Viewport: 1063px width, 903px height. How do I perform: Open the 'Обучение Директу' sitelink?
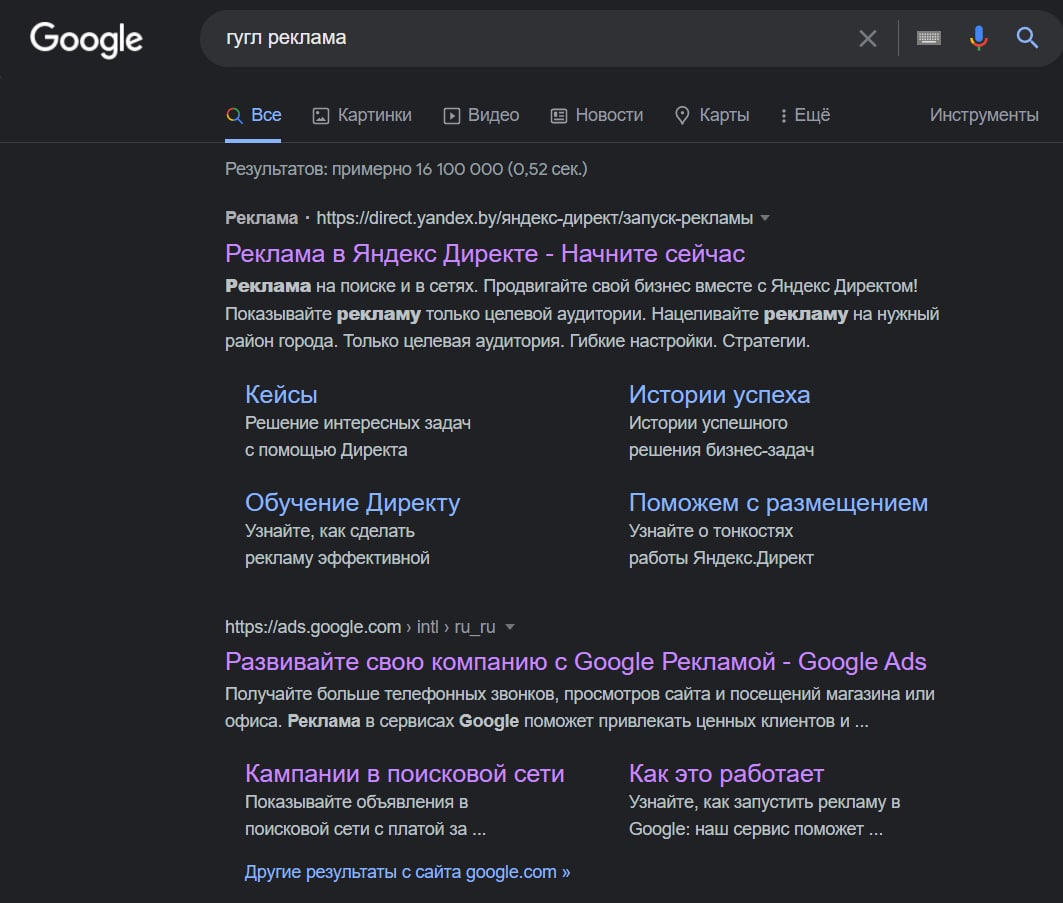tap(353, 503)
